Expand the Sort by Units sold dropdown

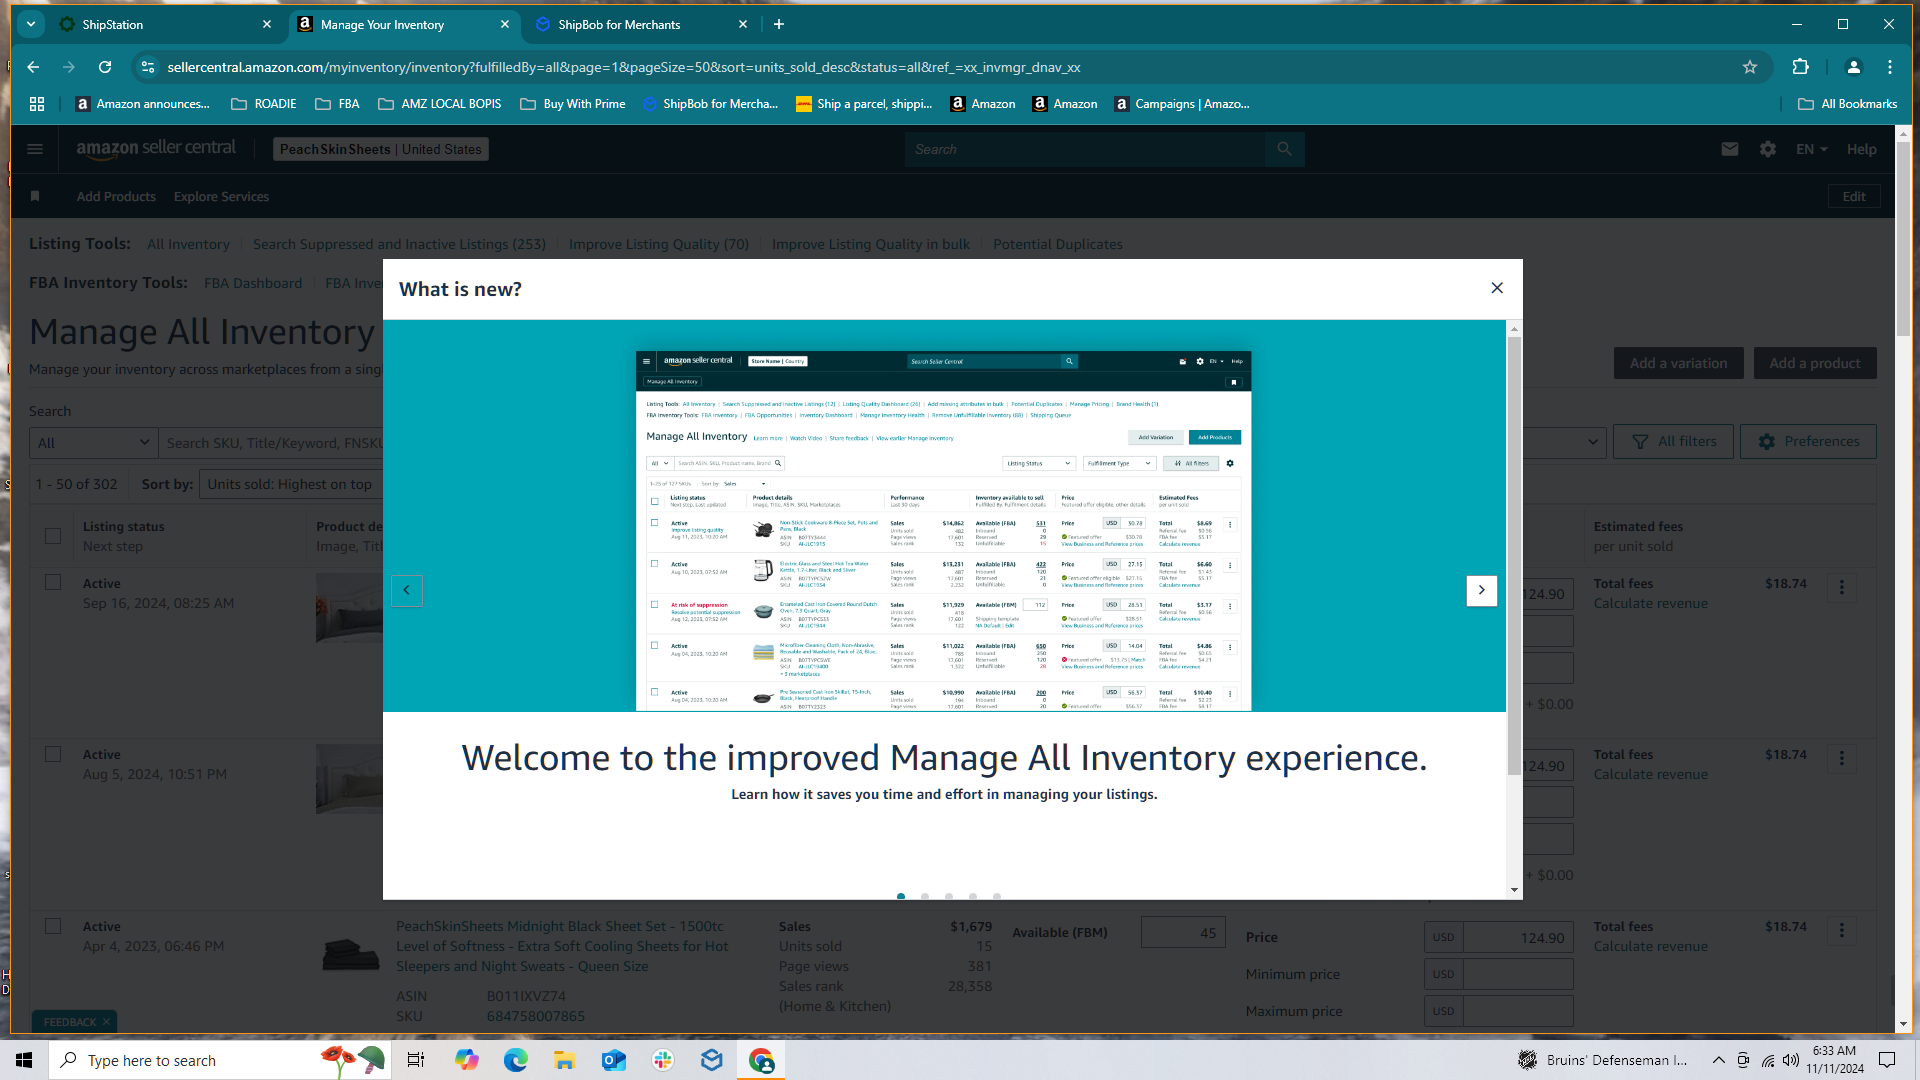pyautogui.click(x=290, y=484)
